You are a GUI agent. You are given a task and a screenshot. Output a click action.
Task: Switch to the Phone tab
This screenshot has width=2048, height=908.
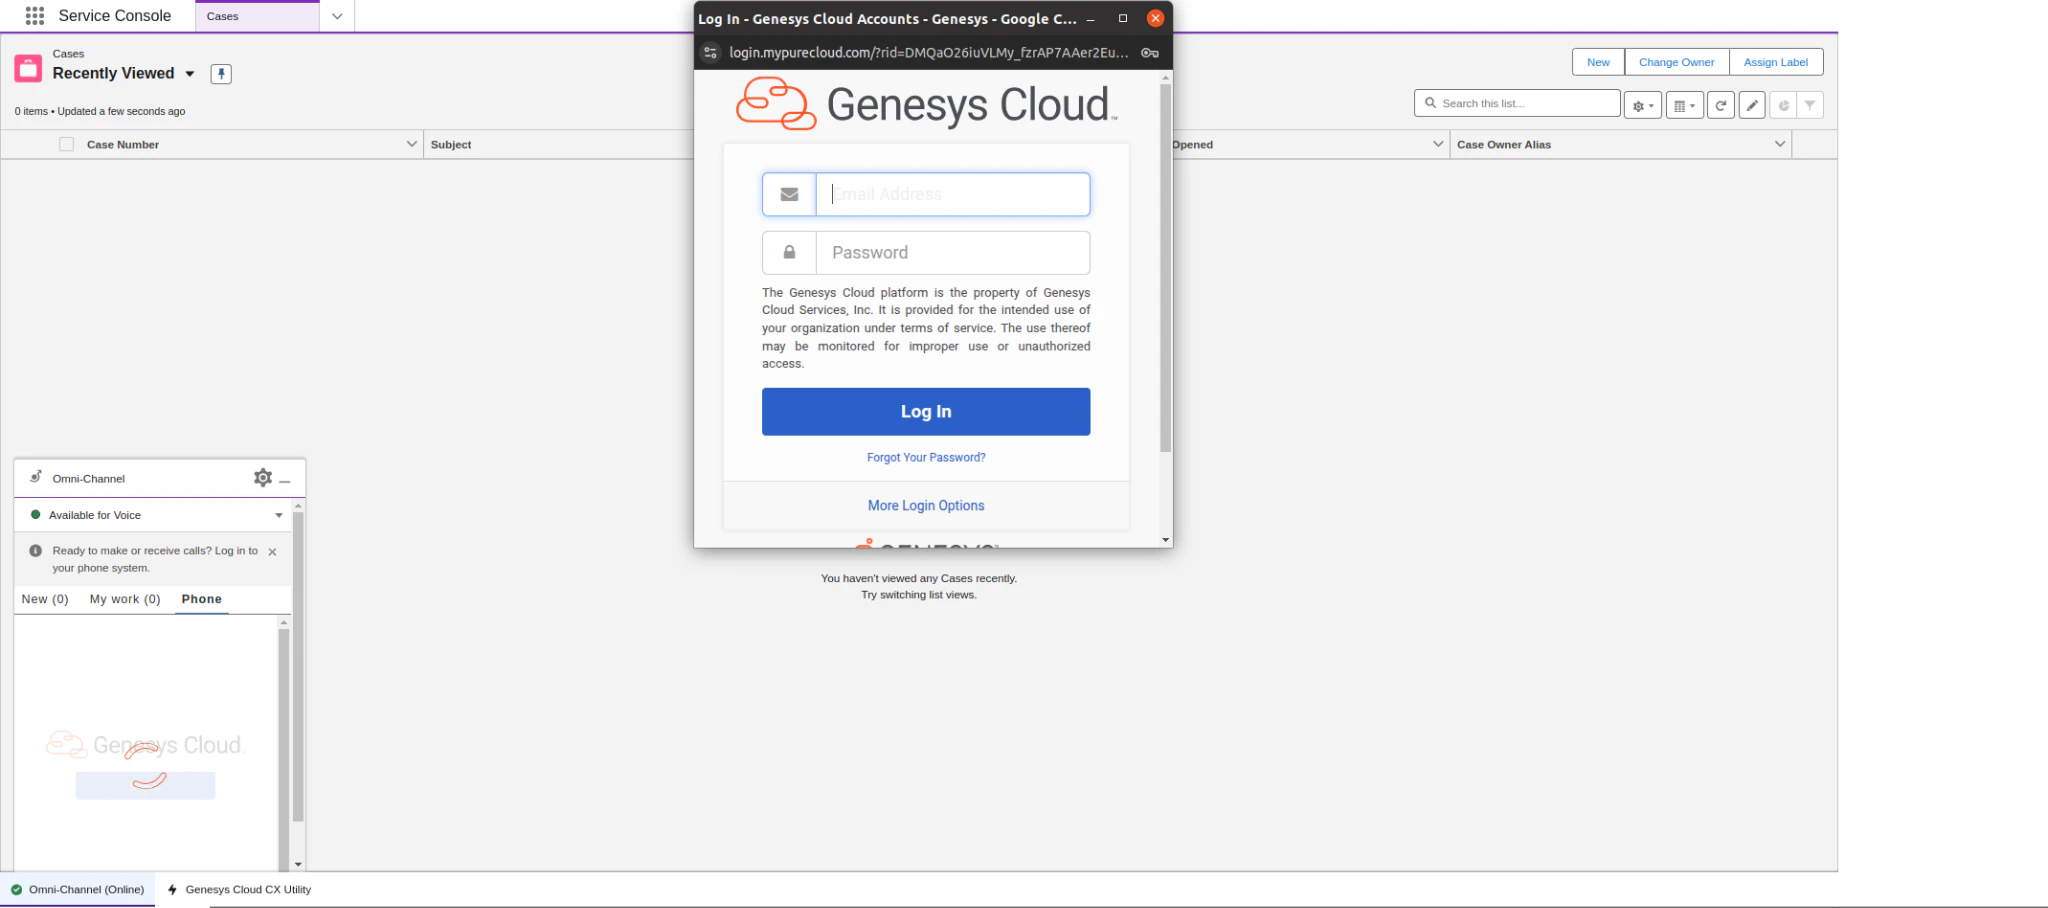tap(201, 598)
